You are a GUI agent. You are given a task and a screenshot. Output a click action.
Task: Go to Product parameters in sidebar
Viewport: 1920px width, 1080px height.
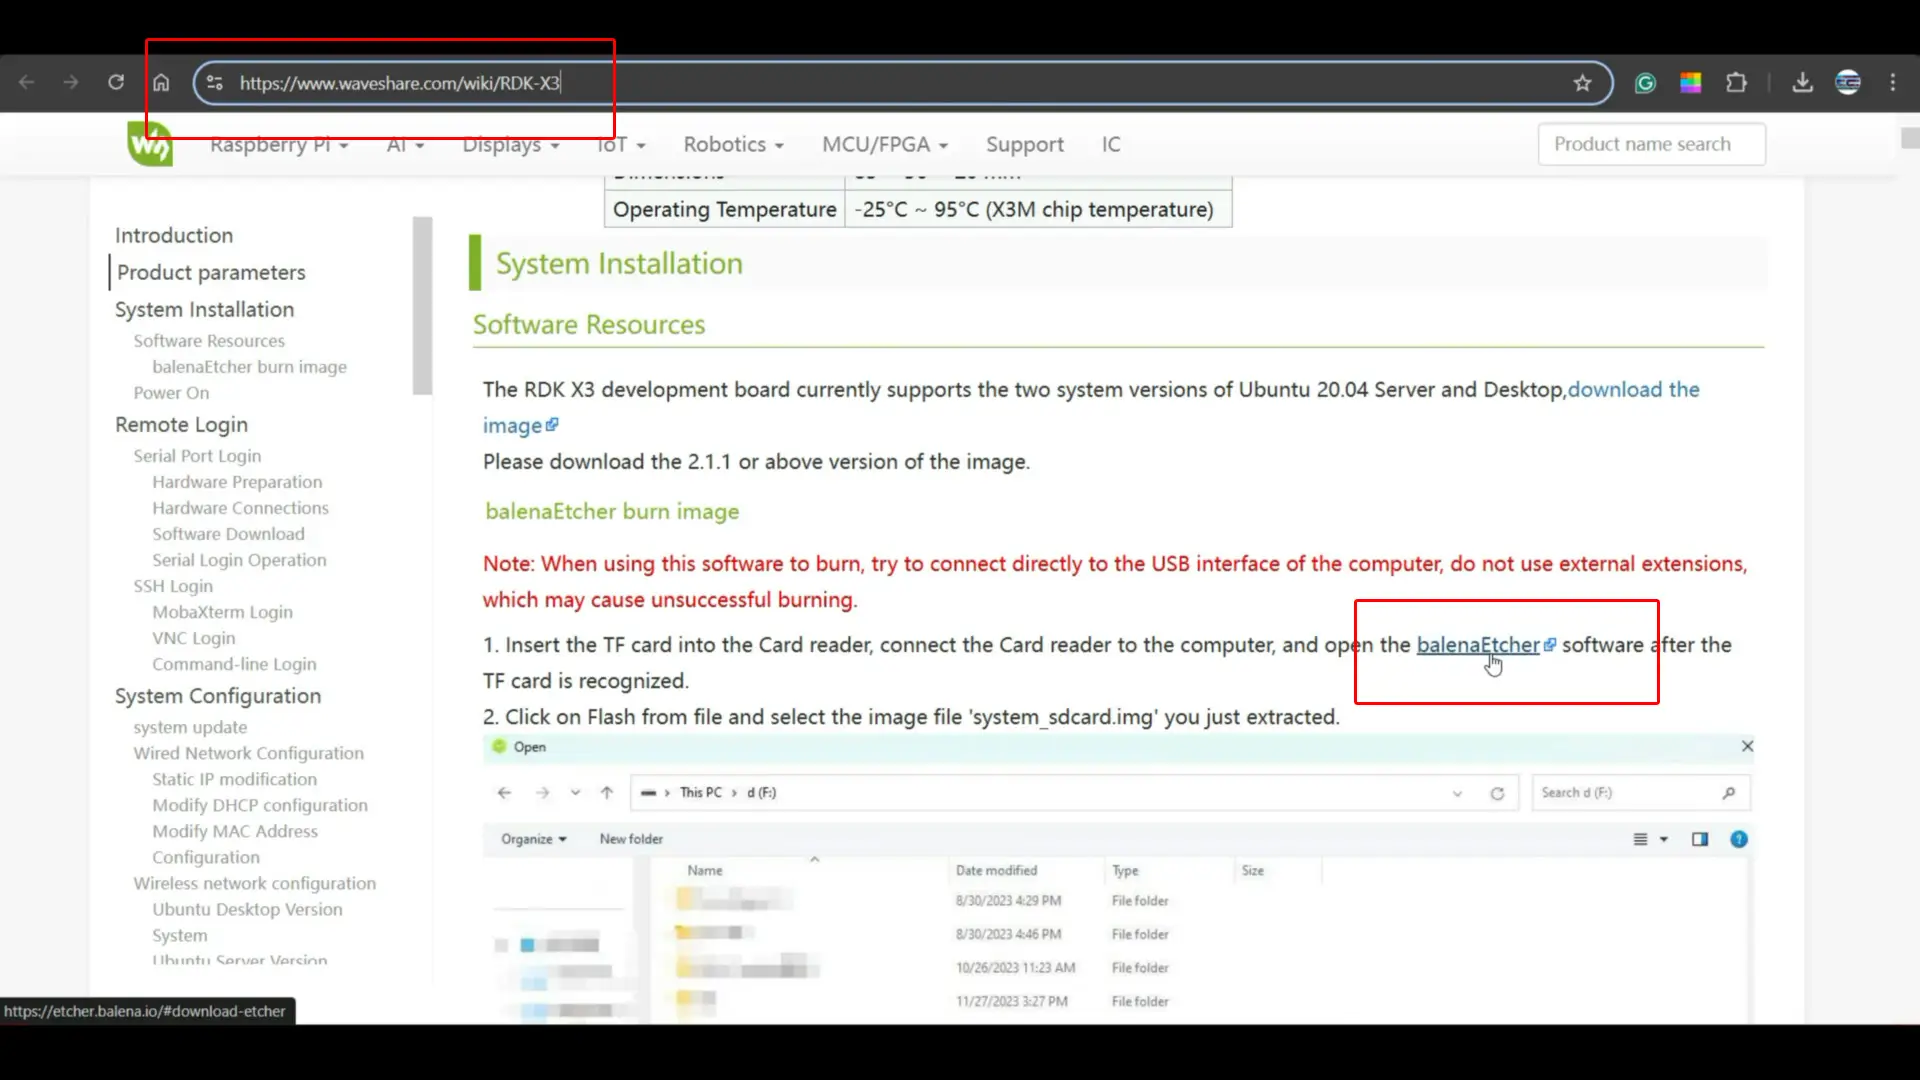click(x=211, y=272)
